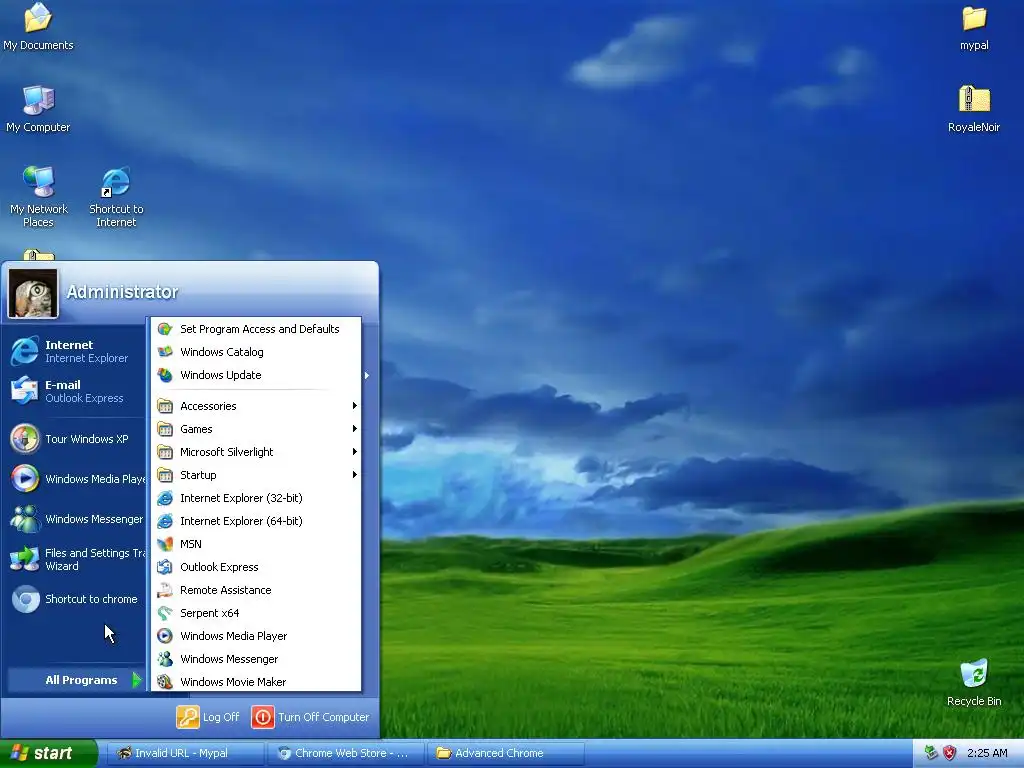This screenshot has width=1024, height=768.
Task: Click the 2:25 AM clock
Action: point(987,753)
